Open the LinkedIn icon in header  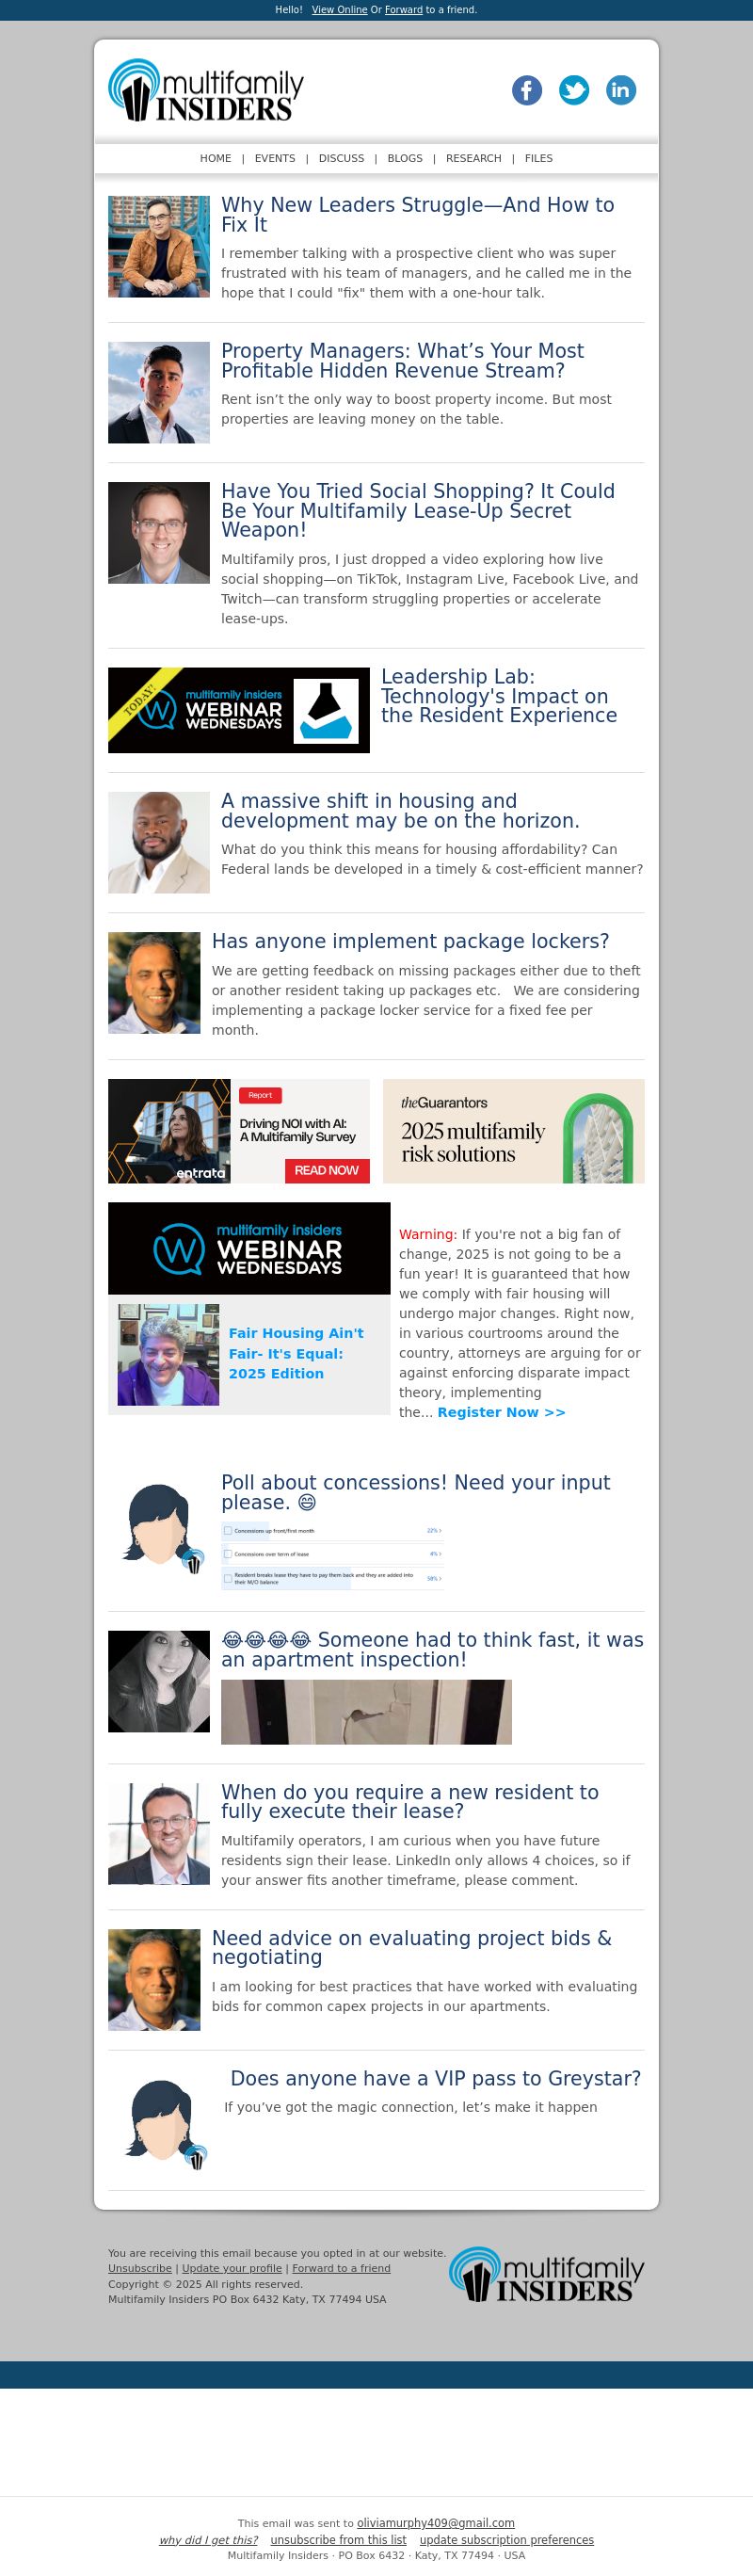621,90
